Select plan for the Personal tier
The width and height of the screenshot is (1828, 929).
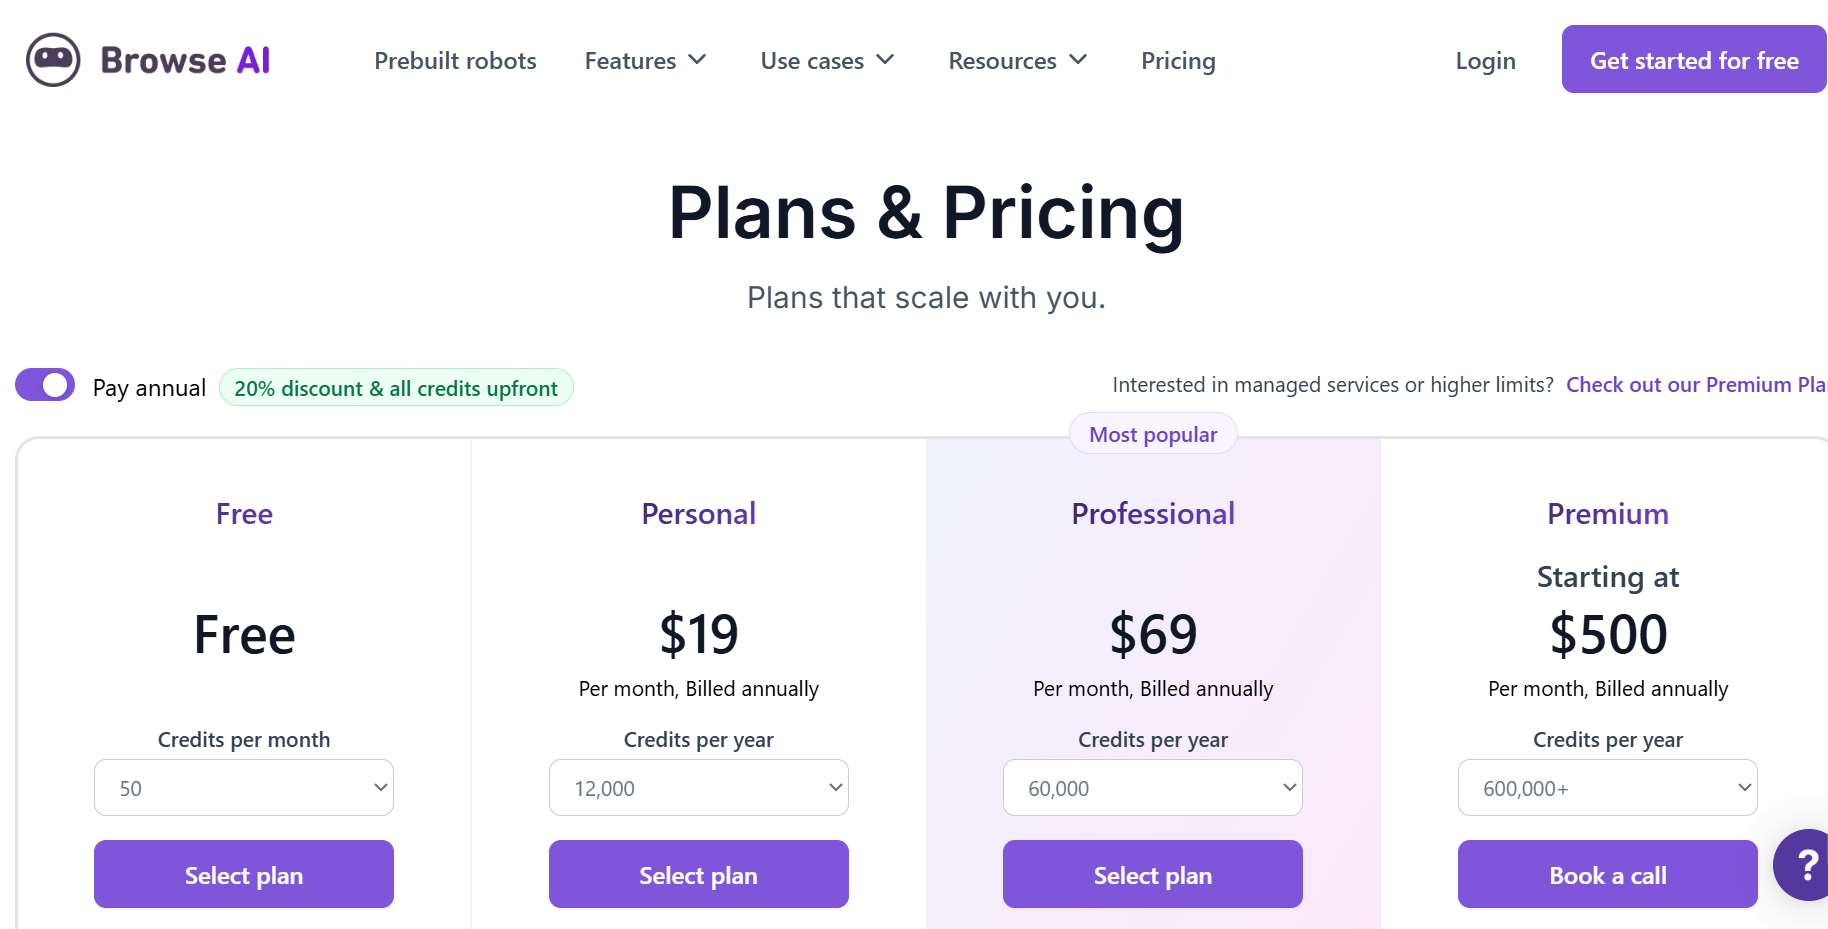point(698,874)
